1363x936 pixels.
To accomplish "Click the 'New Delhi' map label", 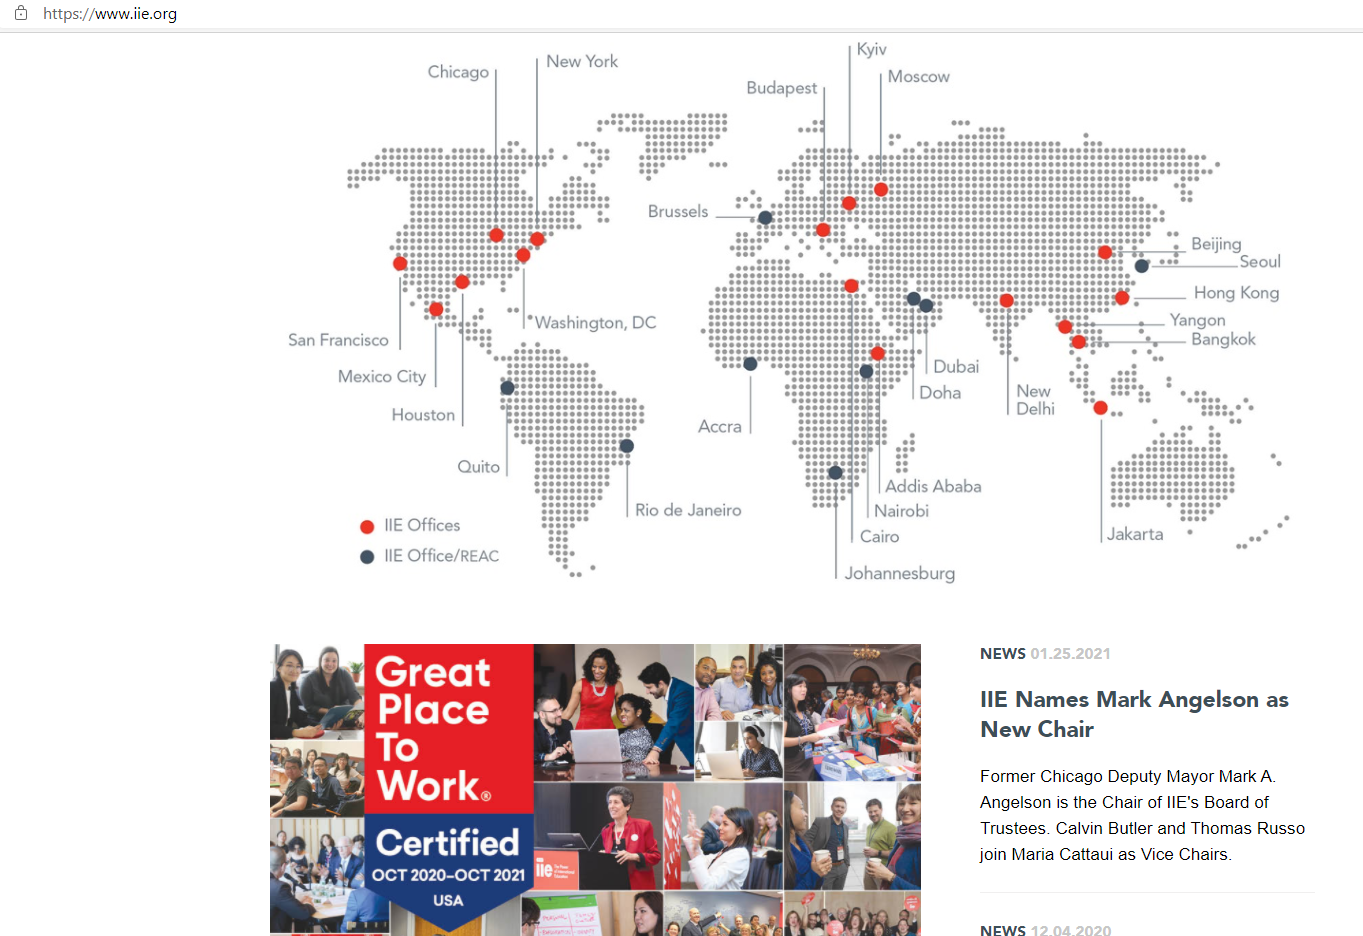I will [x=1035, y=400].
